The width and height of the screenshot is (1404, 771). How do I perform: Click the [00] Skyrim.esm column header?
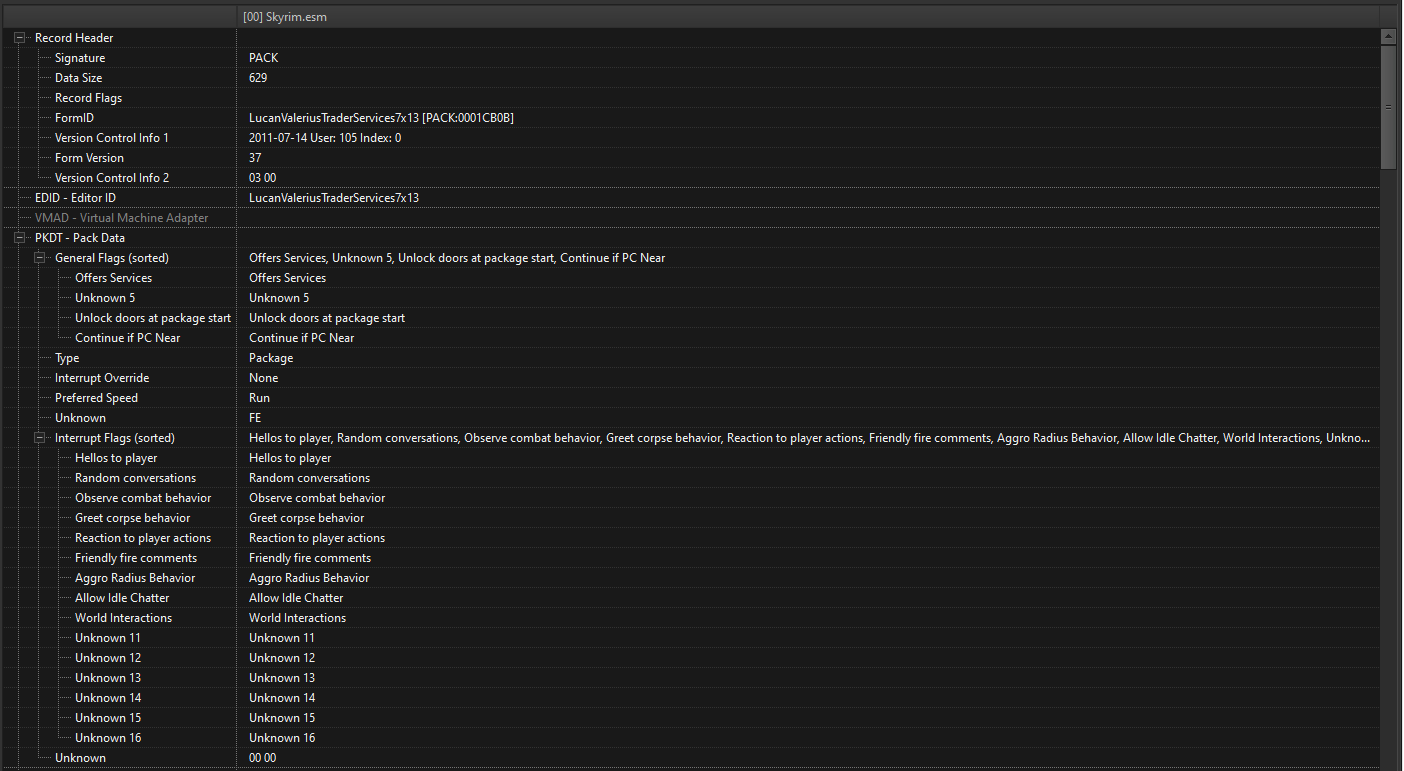pos(808,17)
